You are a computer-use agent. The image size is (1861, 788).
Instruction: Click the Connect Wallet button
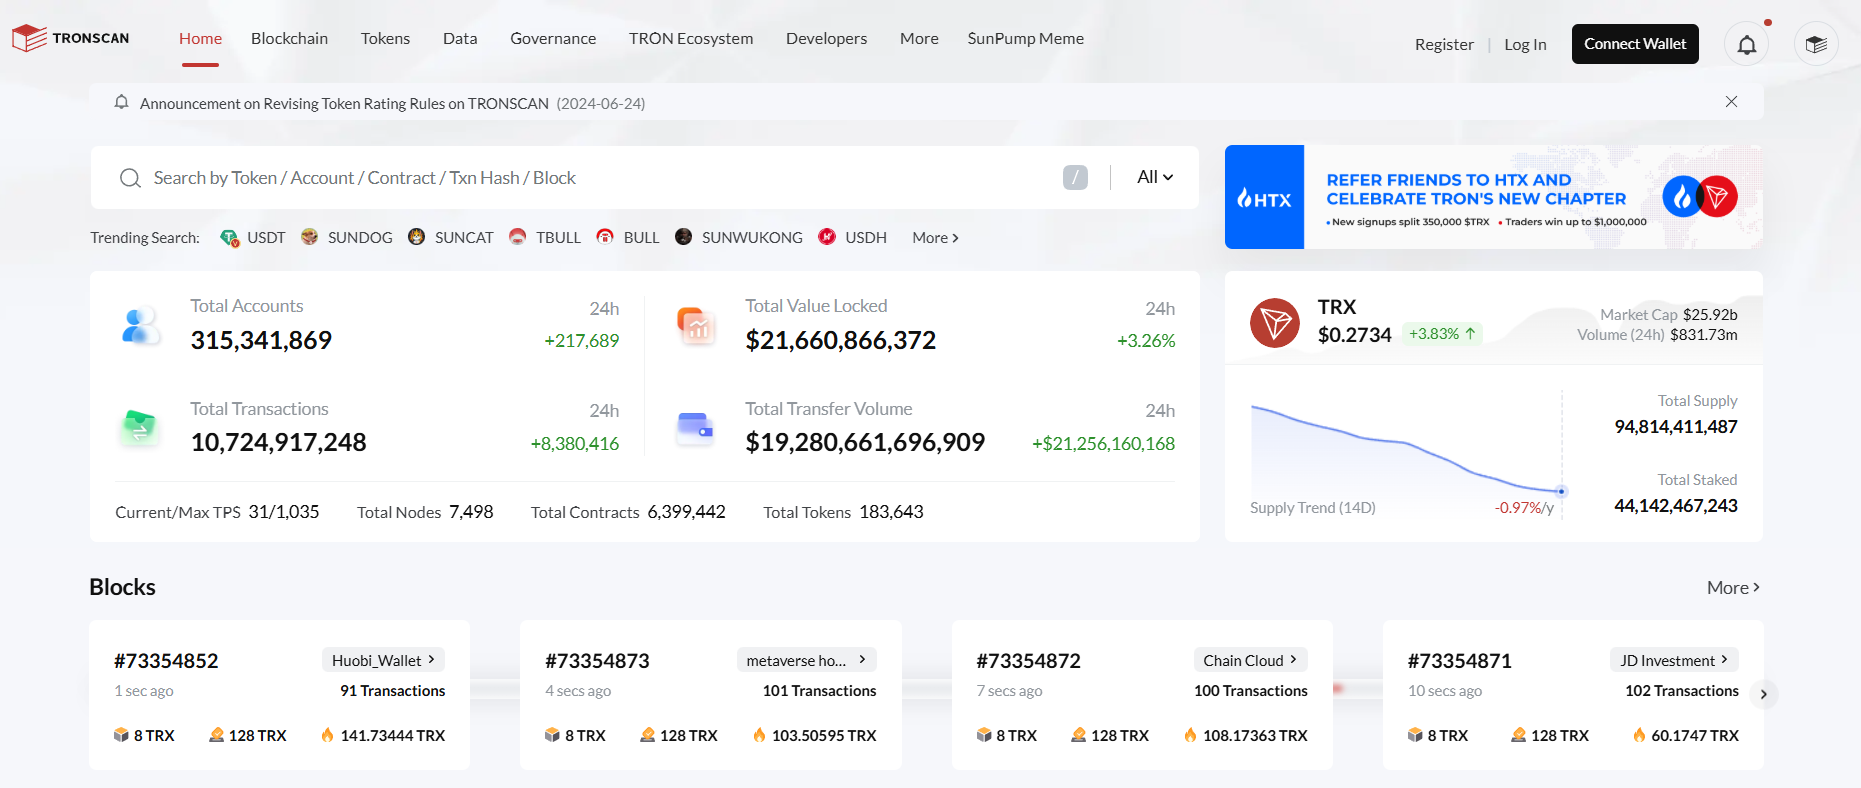click(x=1635, y=44)
